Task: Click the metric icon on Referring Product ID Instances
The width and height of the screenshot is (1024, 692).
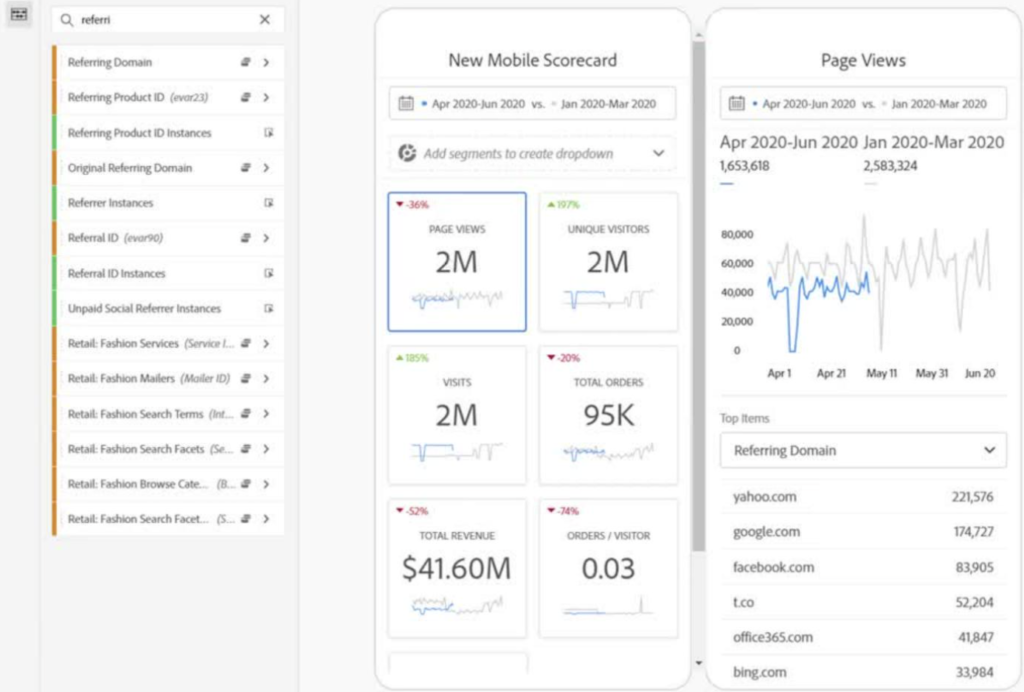Action: [268, 133]
